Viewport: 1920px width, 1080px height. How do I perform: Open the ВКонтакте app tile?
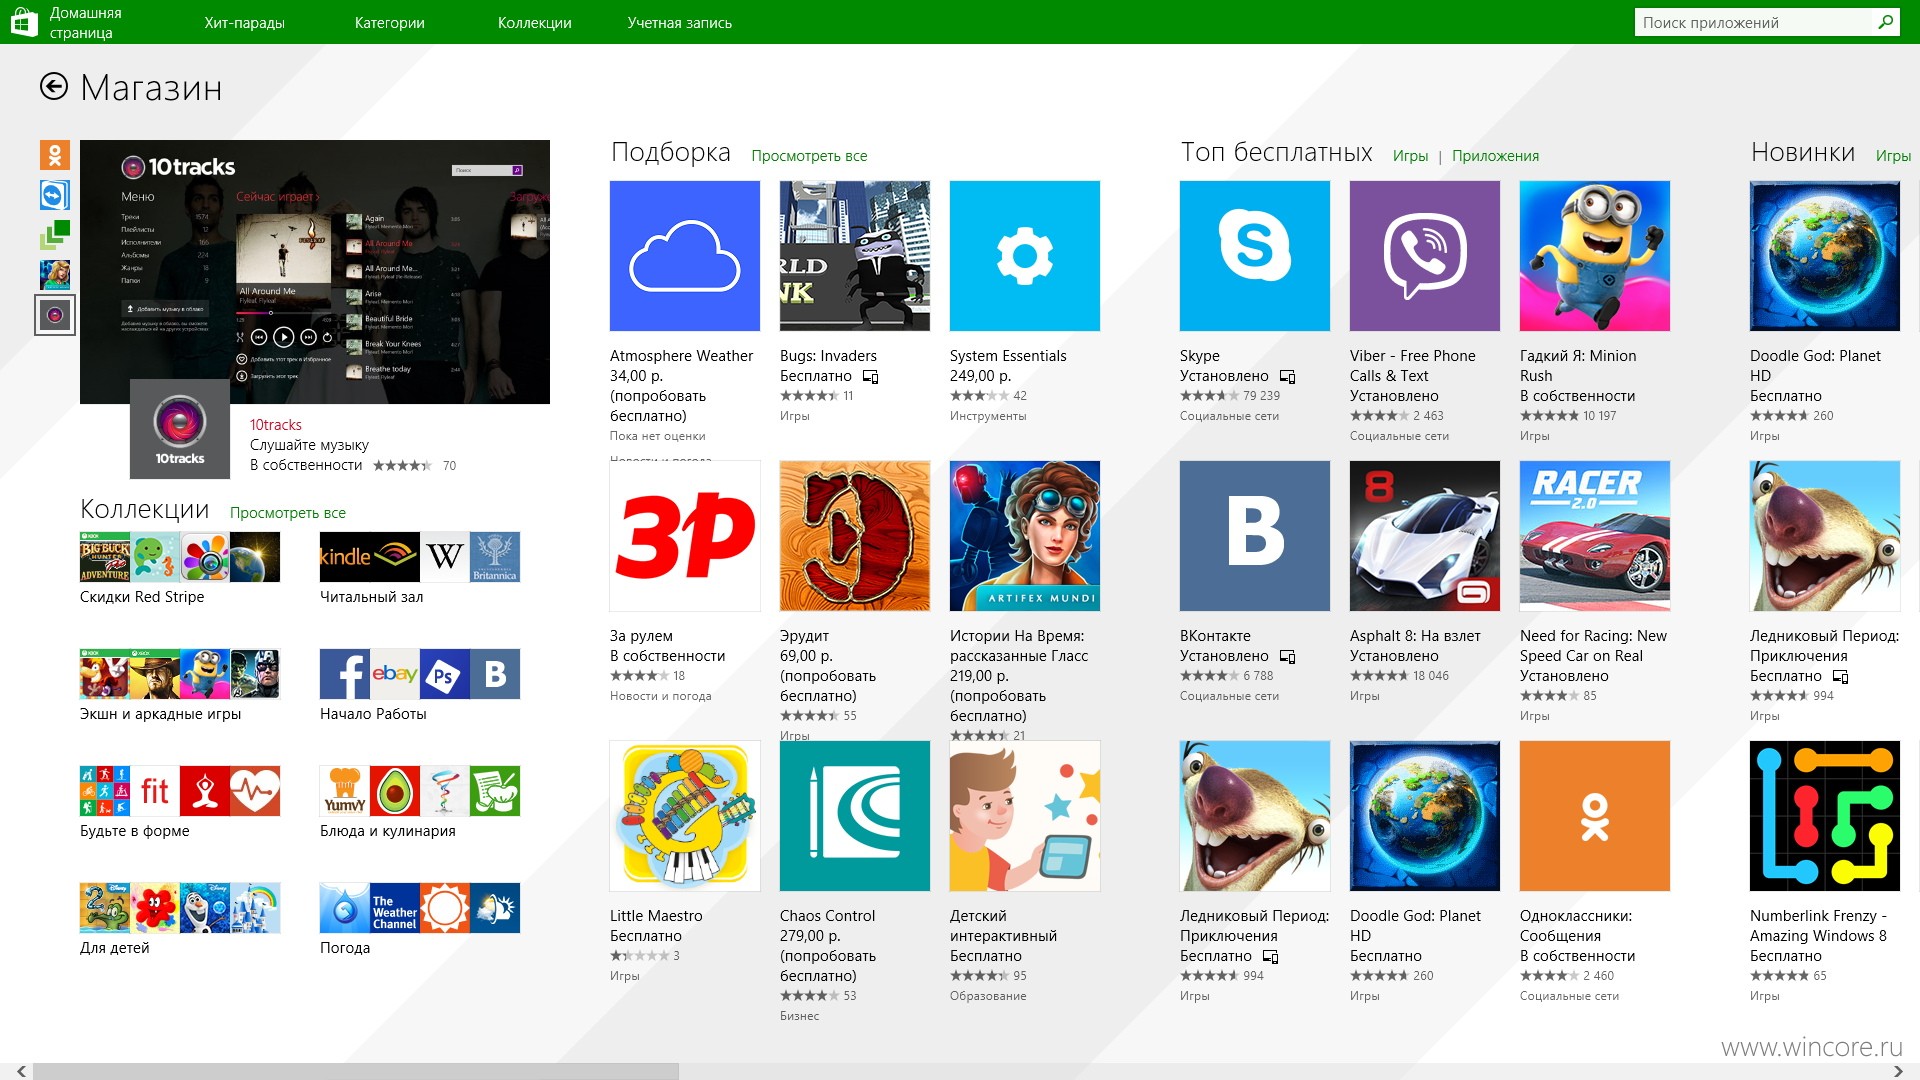click(x=1255, y=536)
